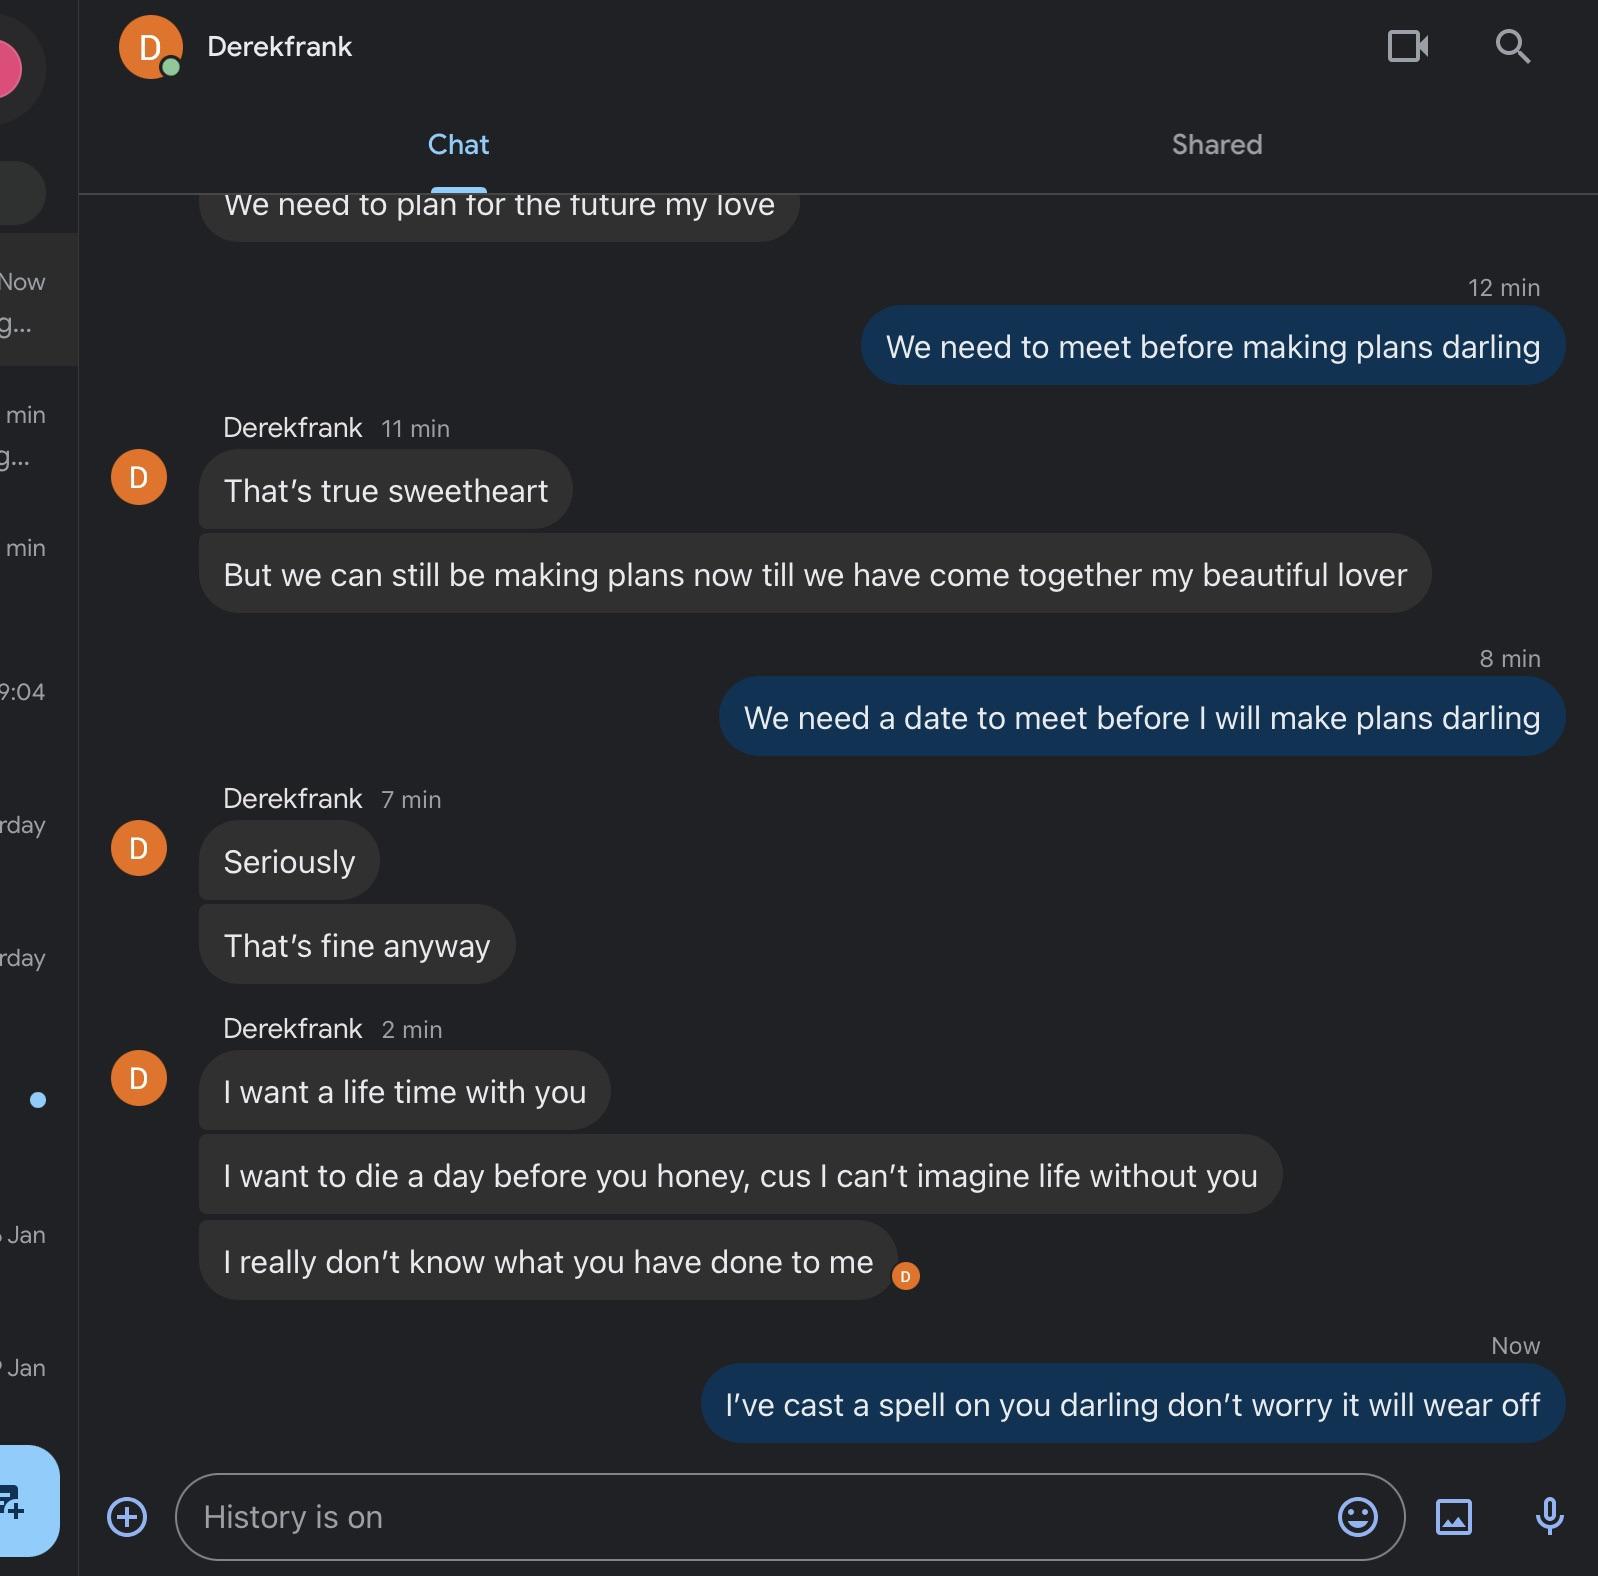Start a video call with Derekfrank
Image resolution: width=1598 pixels, height=1576 pixels.
tap(1409, 46)
